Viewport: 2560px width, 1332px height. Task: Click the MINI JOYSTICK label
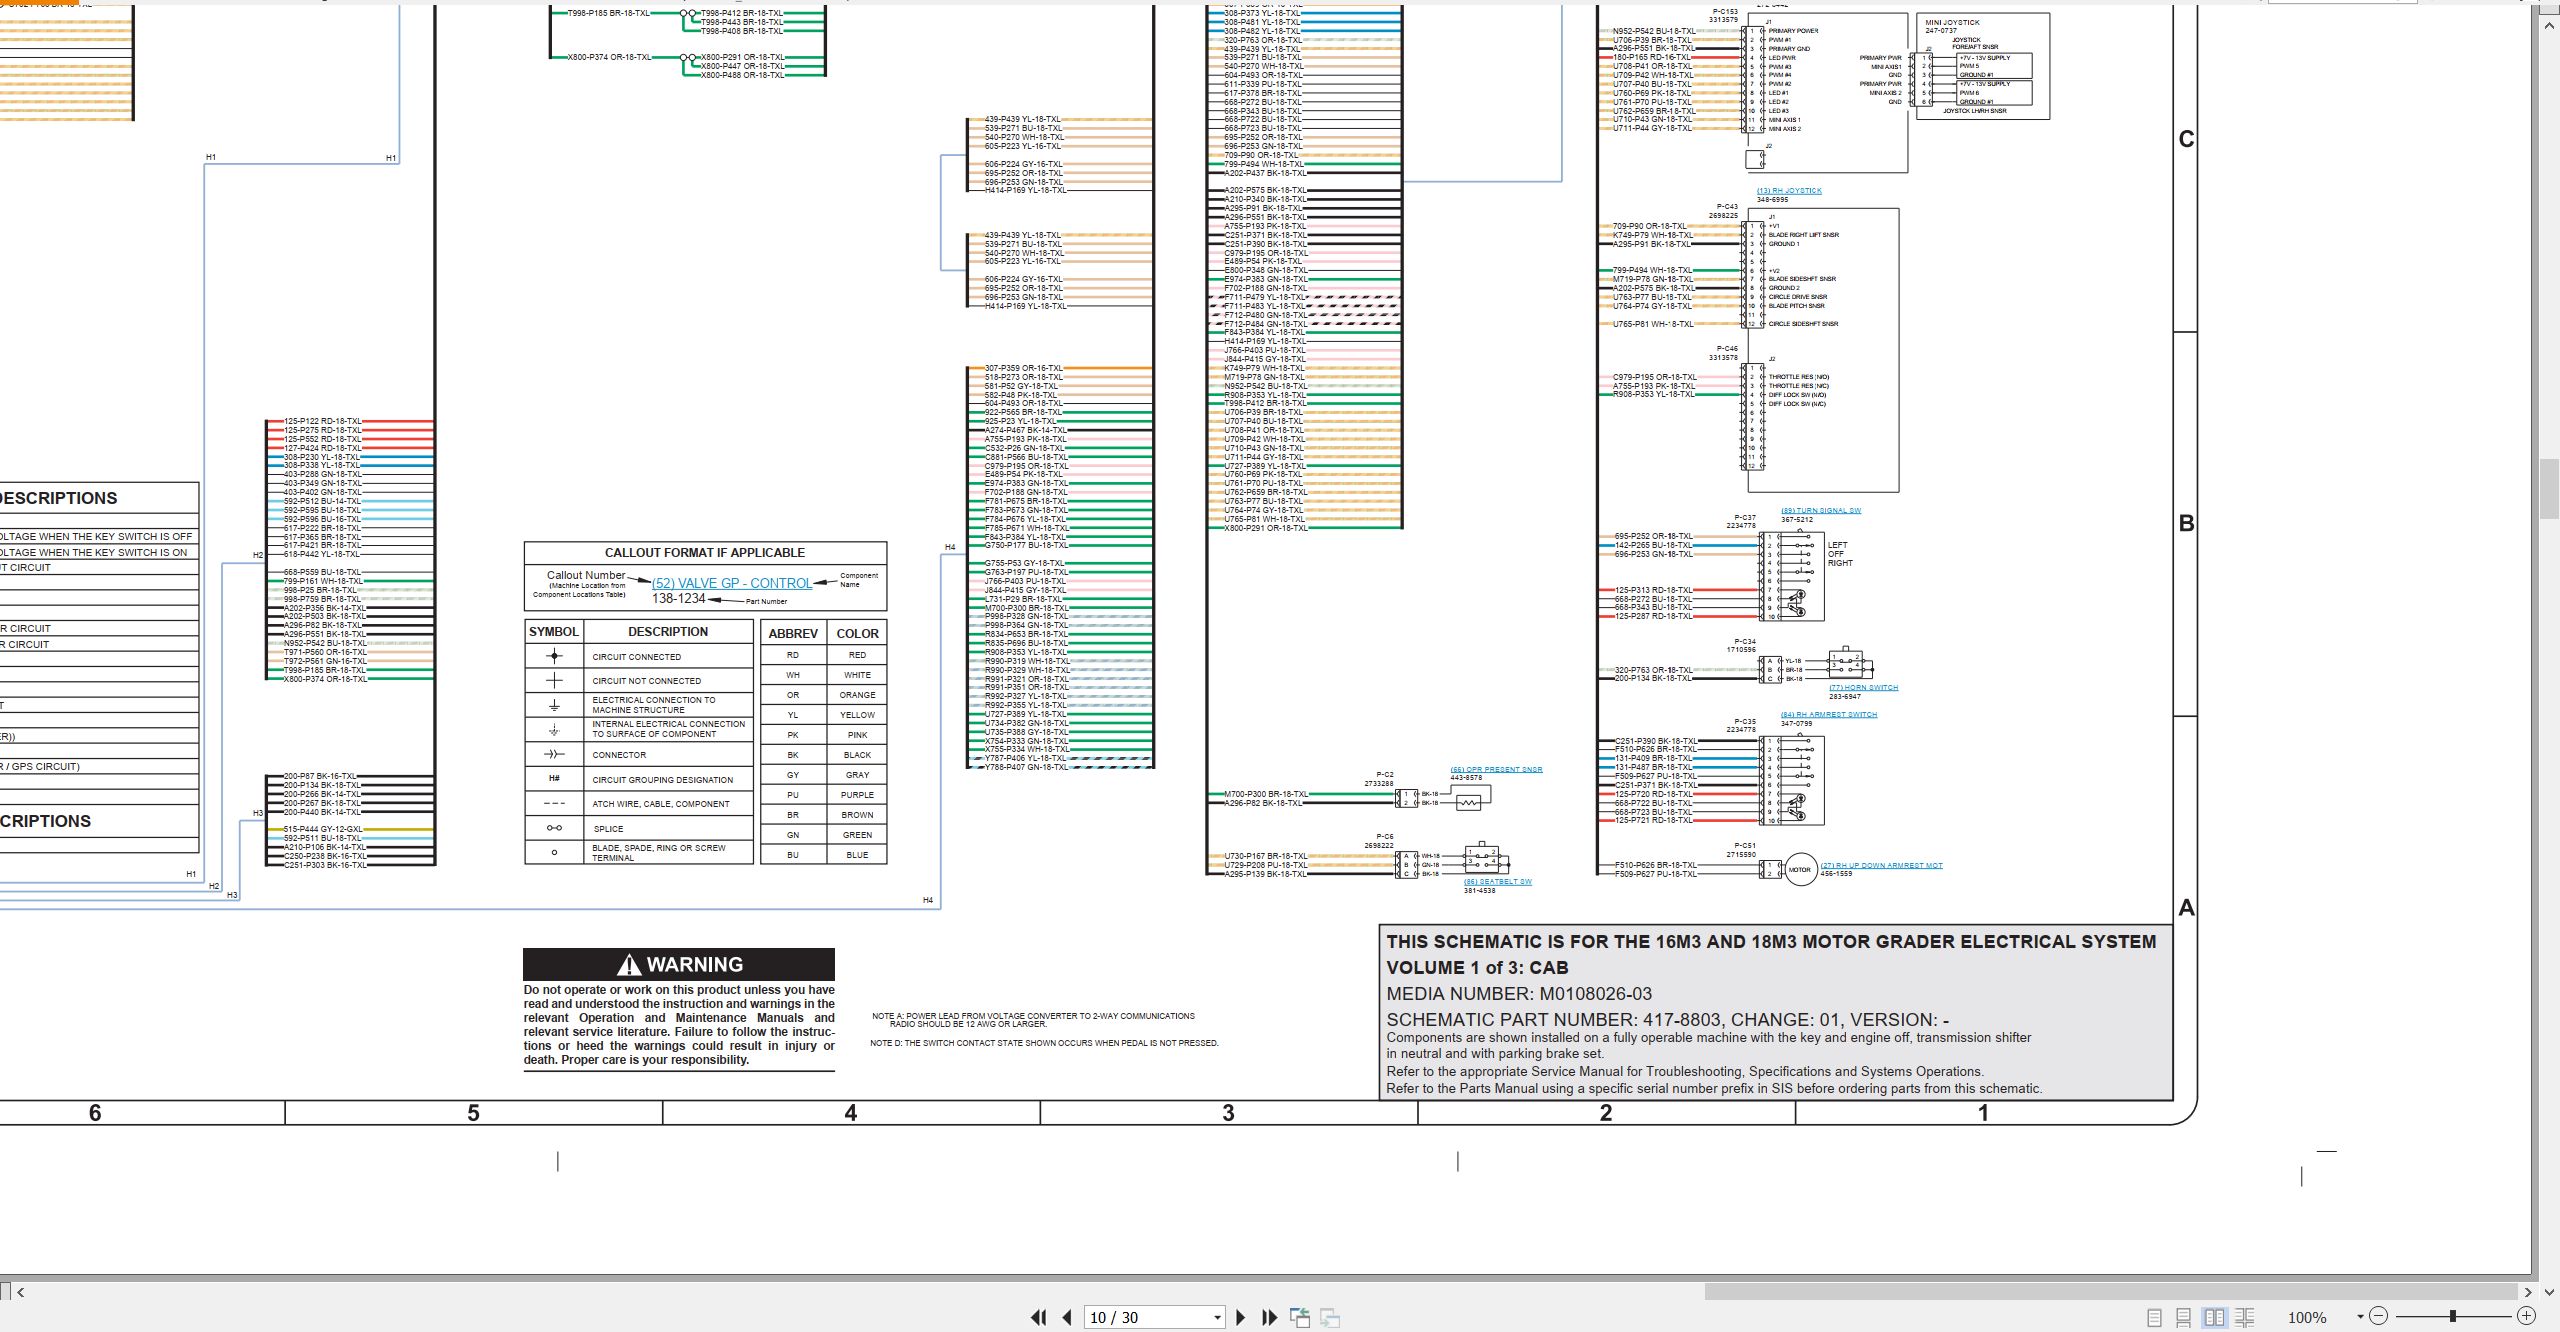click(1952, 22)
